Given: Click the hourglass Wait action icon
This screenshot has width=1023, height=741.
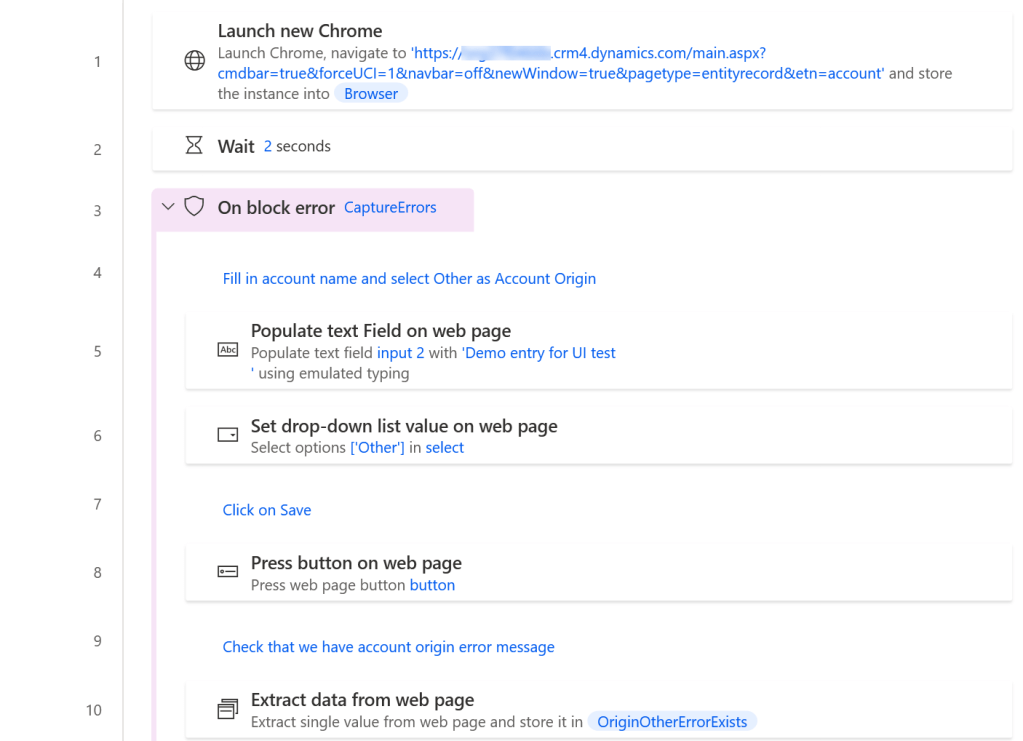Looking at the screenshot, I should [195, 146].
